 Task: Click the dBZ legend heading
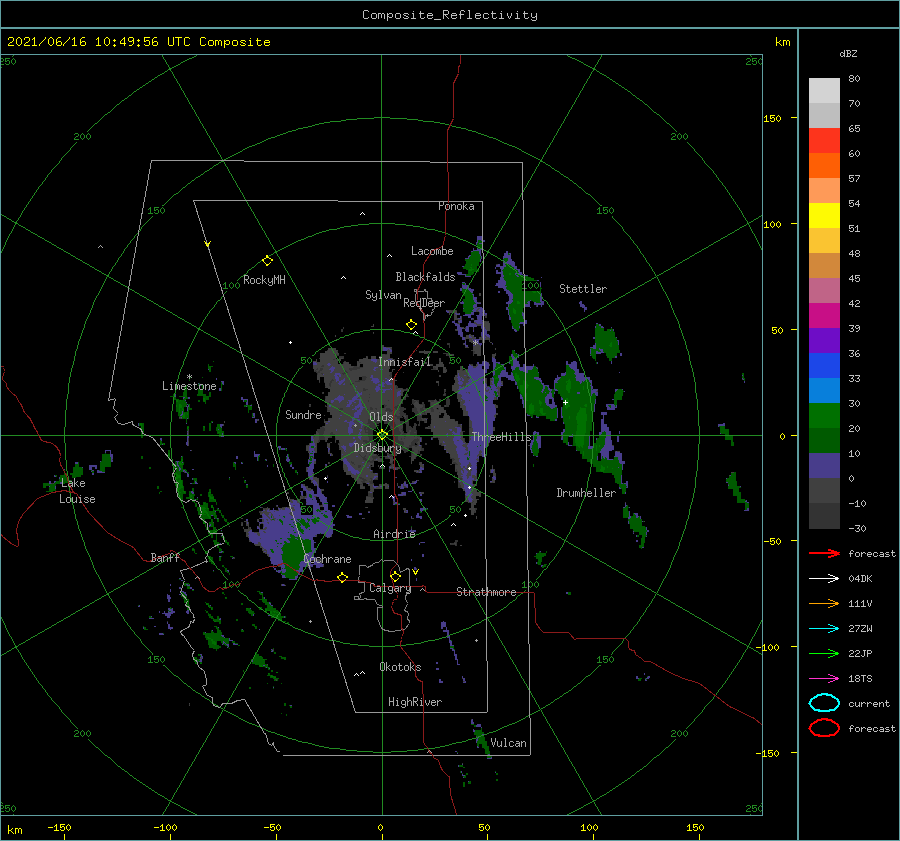coord(848,54)
